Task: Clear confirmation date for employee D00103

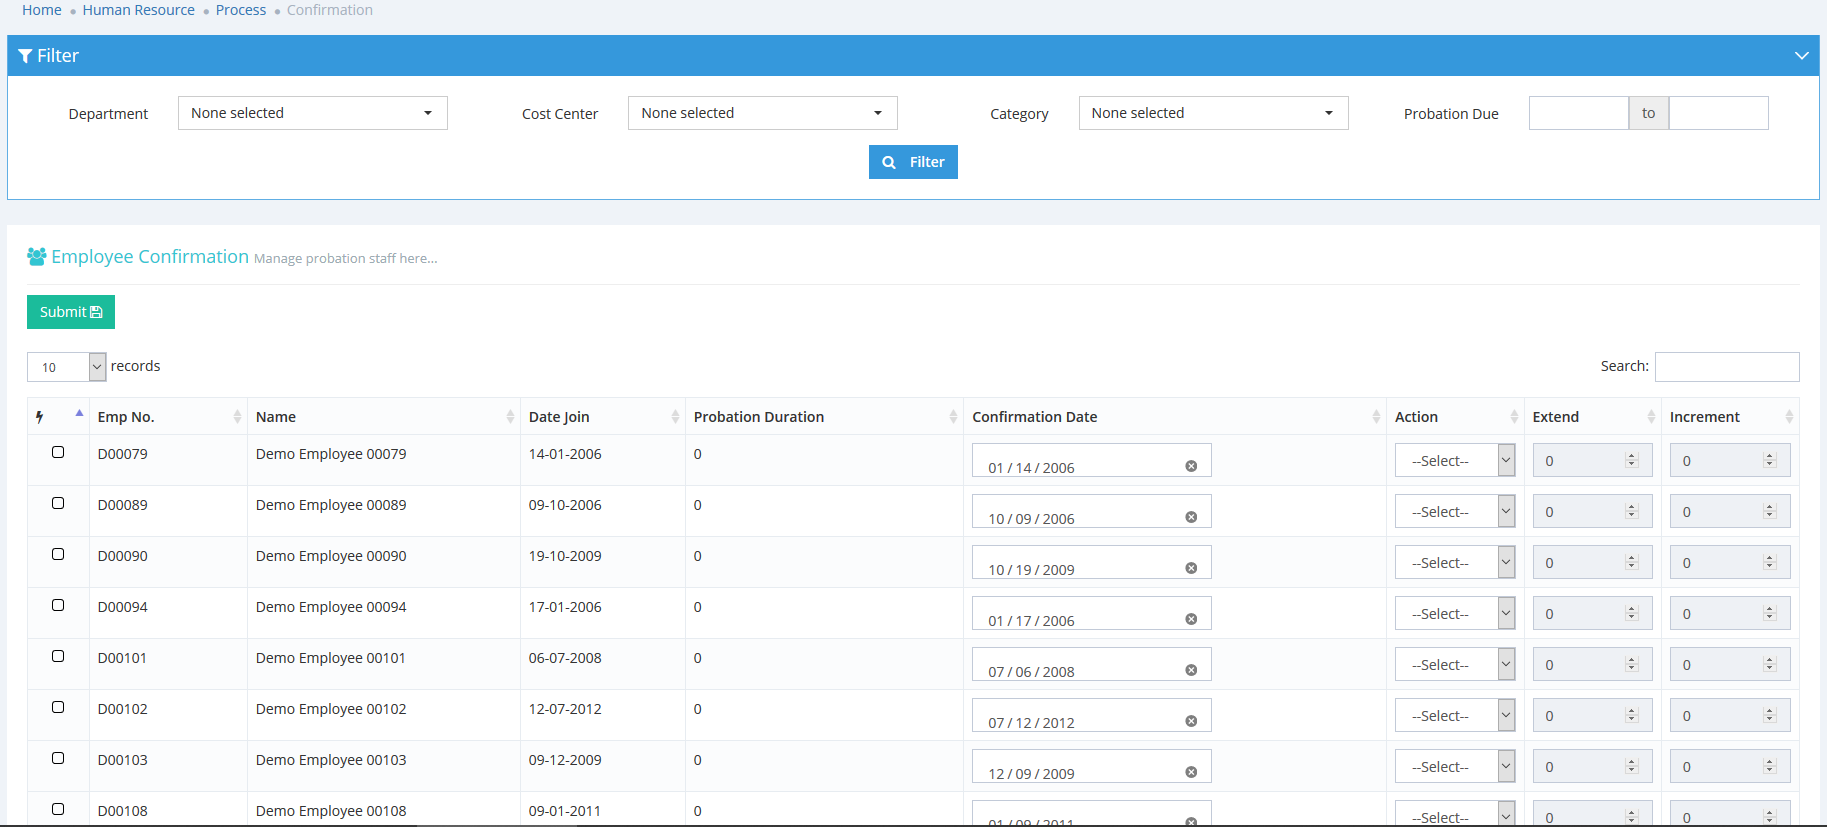Action: click(1191, 772)
